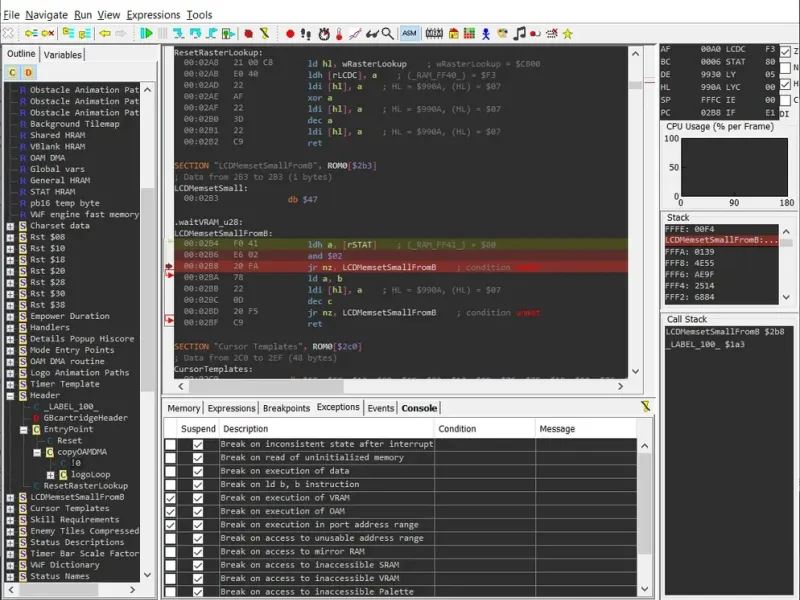Select the Variables tab
Viewport: 800px width, 600px height.
63,55
